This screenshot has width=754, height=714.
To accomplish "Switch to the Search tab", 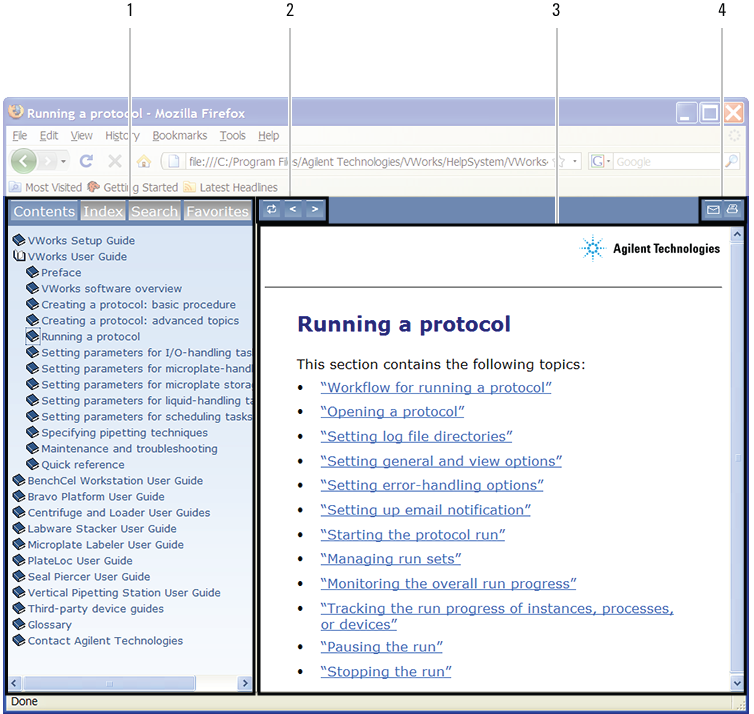I will click(154, 211).
